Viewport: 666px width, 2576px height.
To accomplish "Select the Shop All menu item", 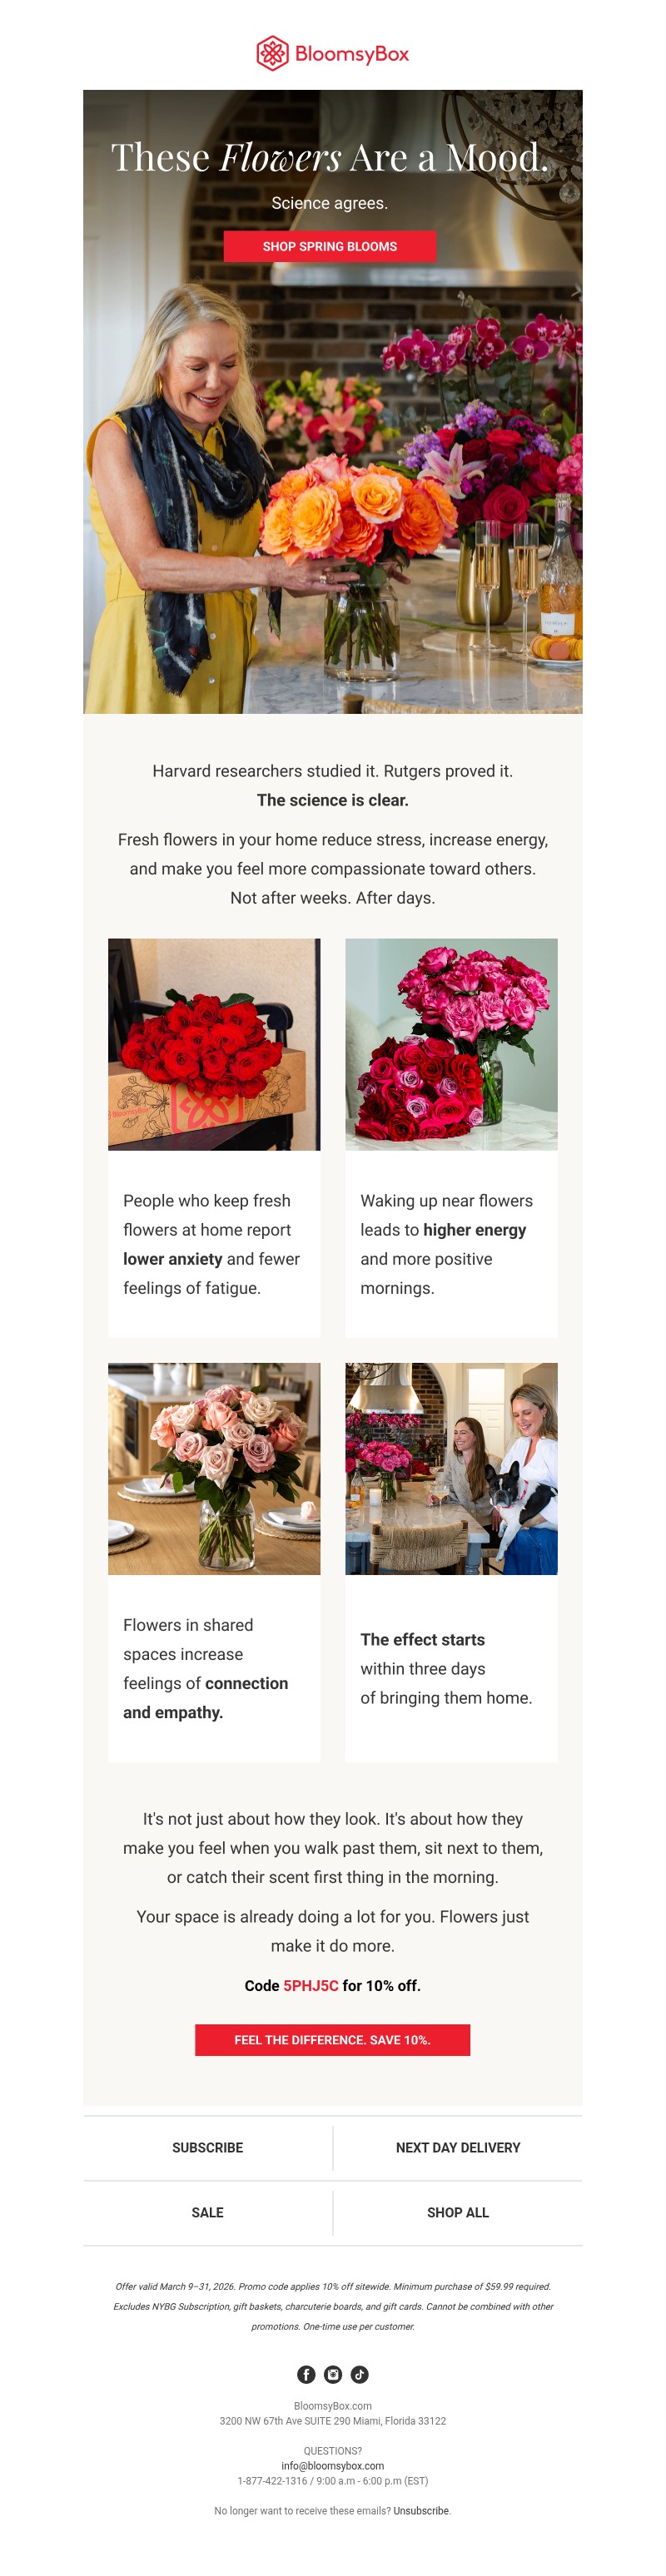I will pos(458,2213).
